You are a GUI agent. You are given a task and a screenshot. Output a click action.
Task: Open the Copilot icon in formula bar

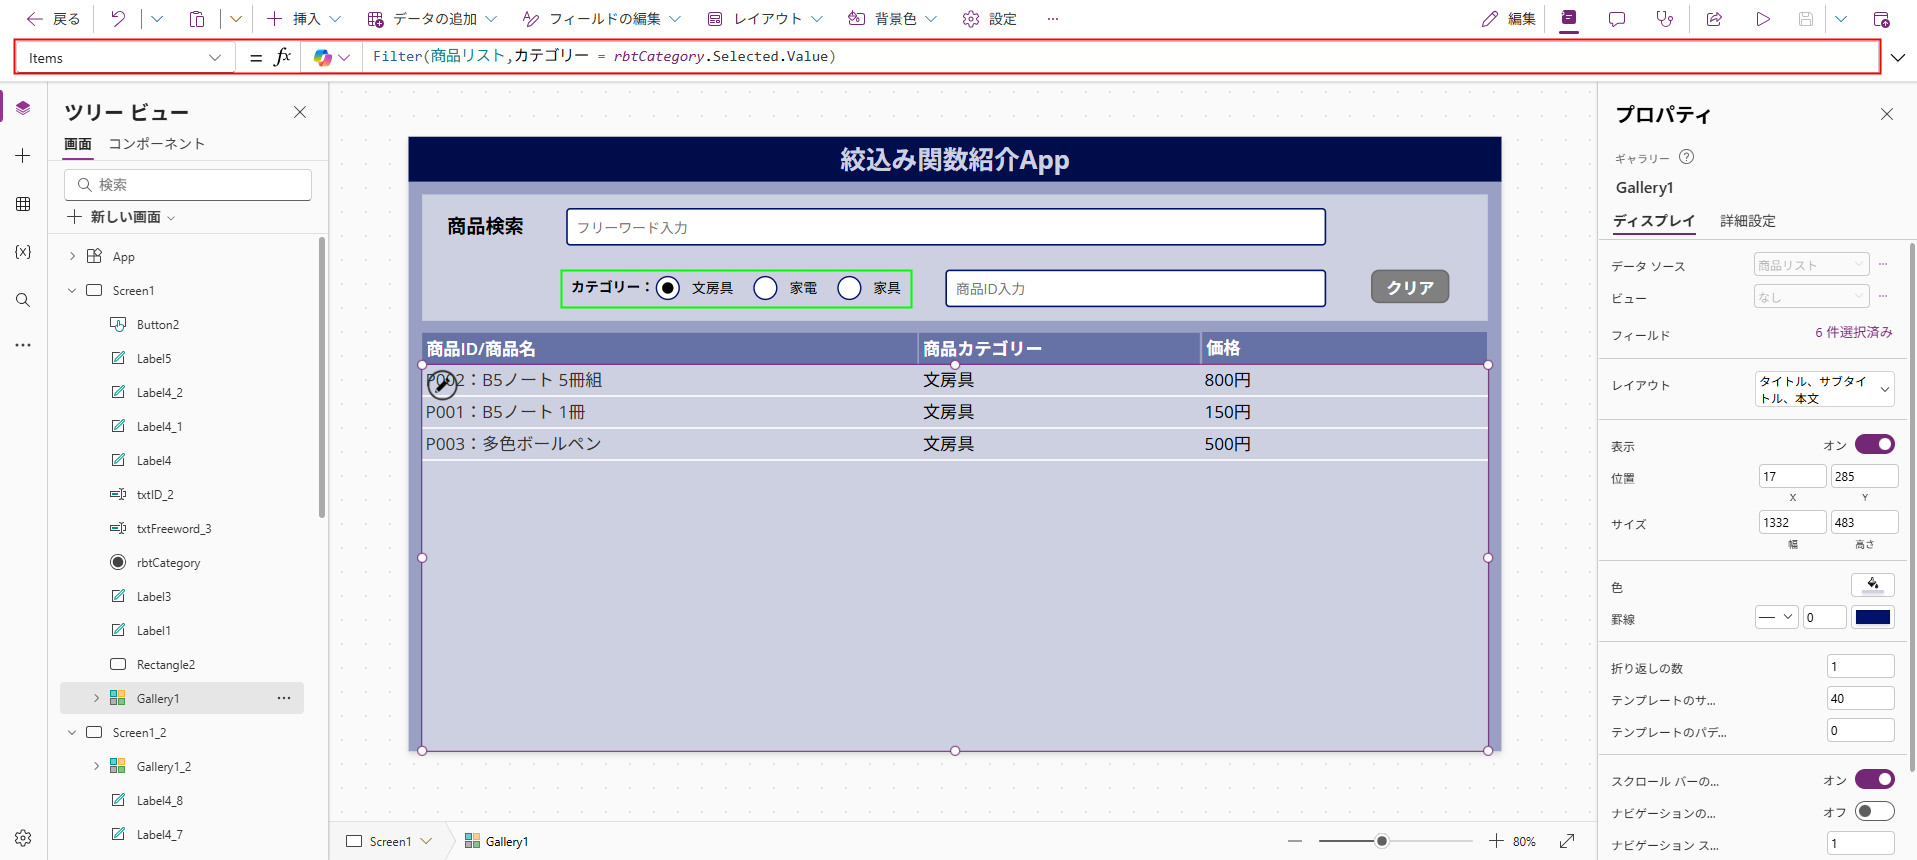click(x=322, y=58)
